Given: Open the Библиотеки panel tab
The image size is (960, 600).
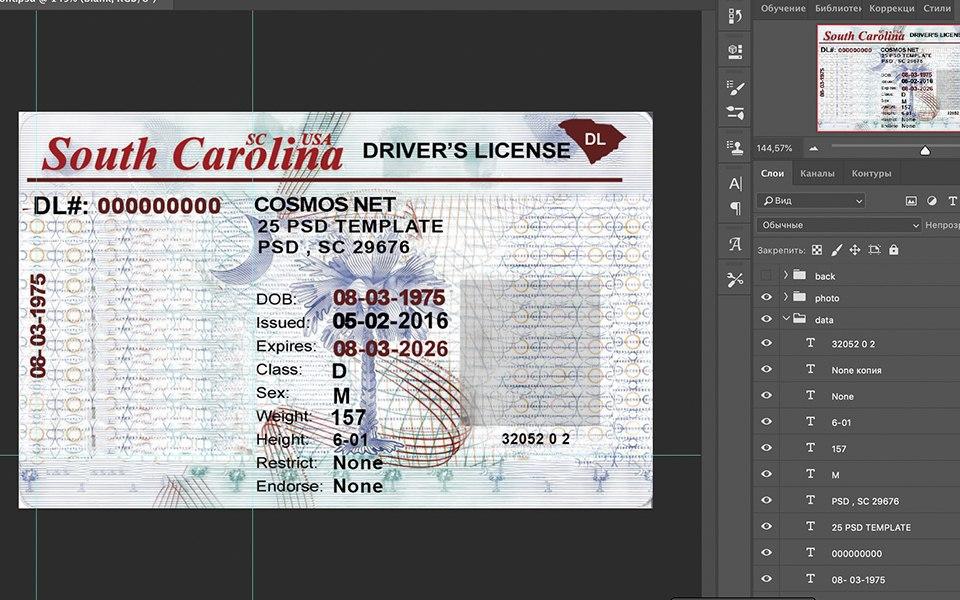Looking at the screenshot, I should [838, 9].
